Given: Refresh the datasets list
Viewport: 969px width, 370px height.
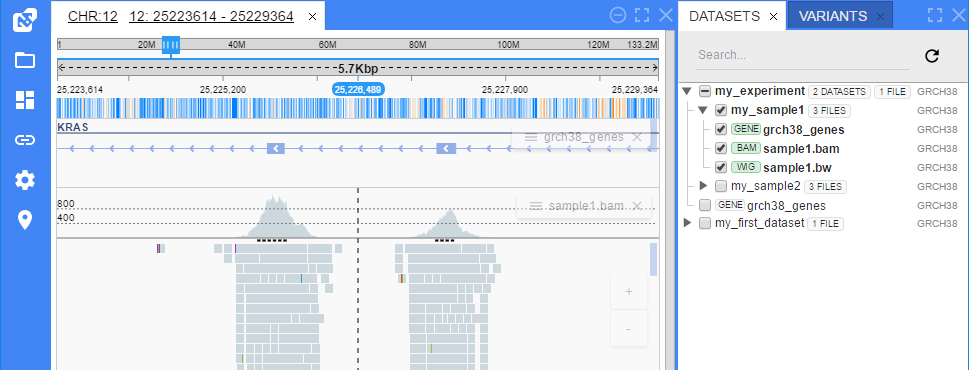Looking at the screenshot, I should 932,56.
